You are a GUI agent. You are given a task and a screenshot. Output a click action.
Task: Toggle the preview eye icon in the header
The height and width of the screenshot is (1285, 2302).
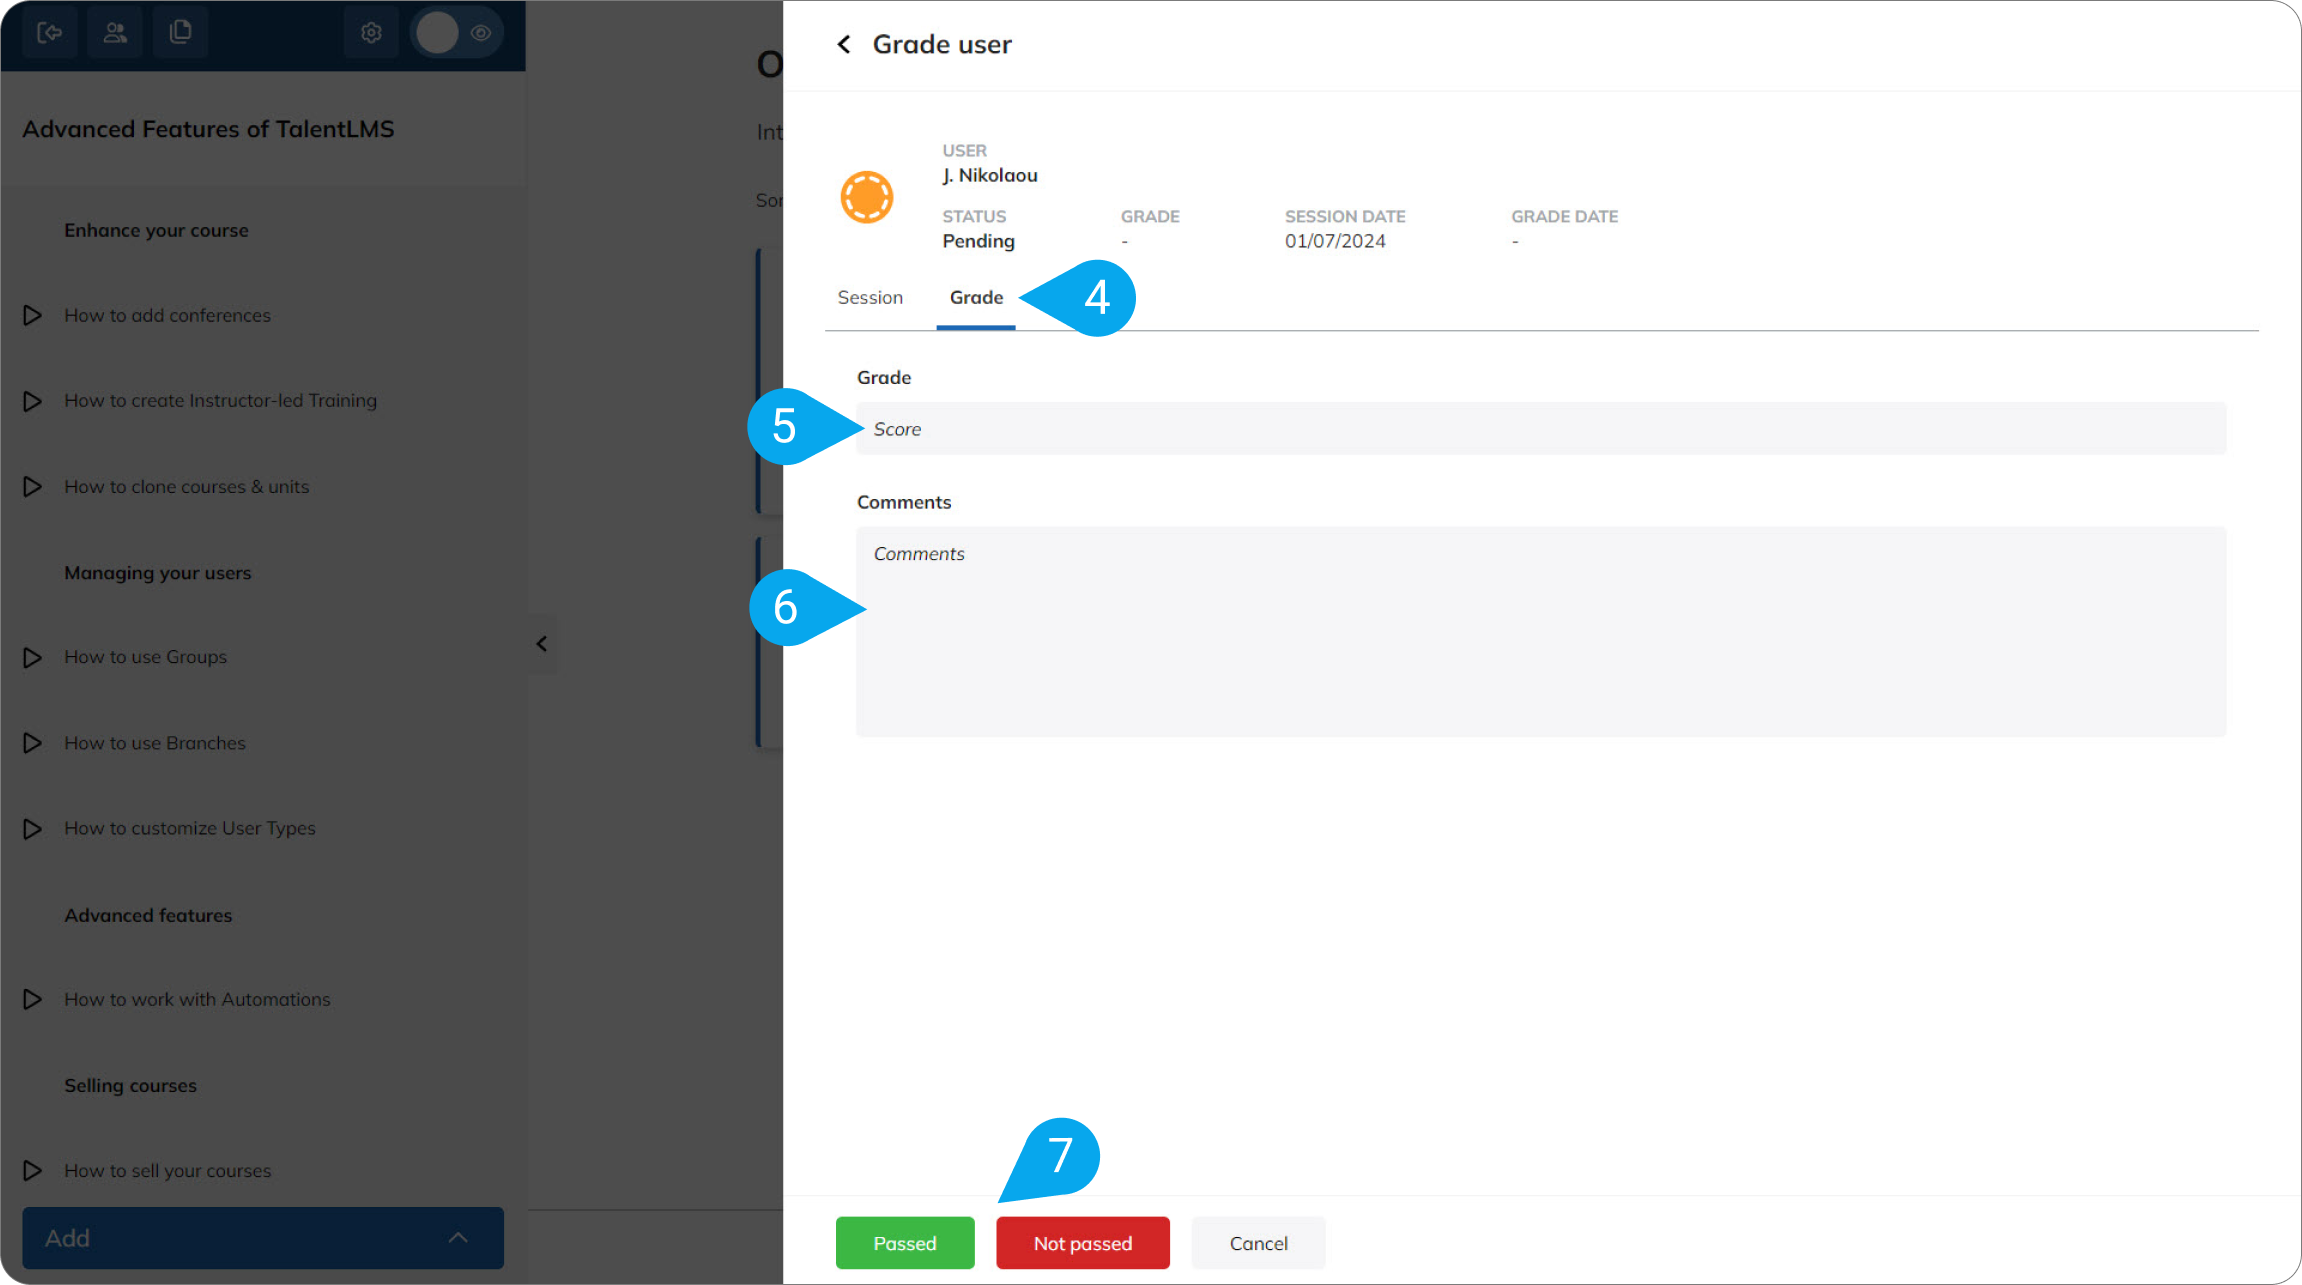click(482, 32)
